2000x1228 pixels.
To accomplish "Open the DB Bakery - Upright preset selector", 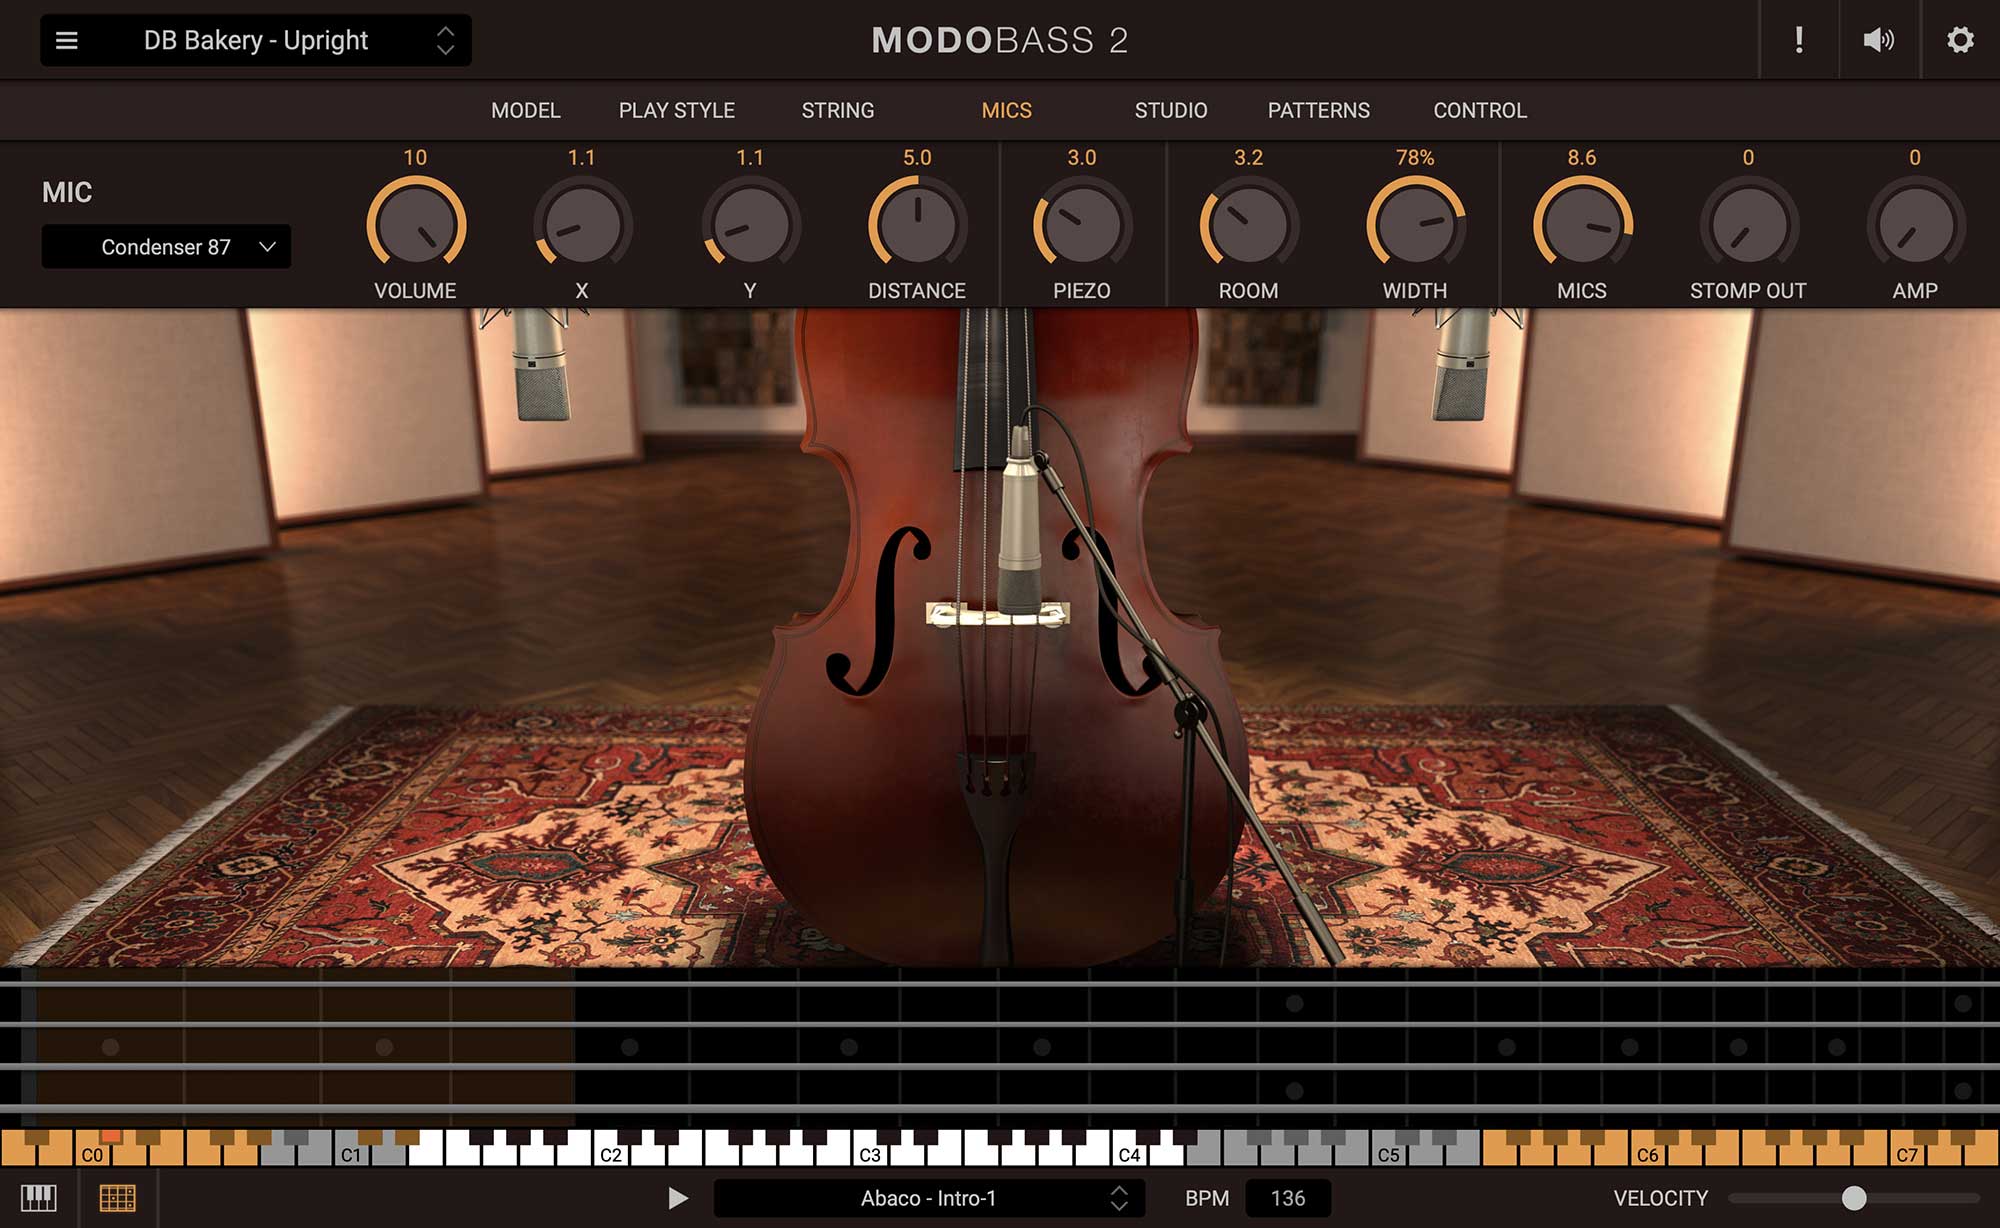I will pyautogui.click(x=256, y=41).
